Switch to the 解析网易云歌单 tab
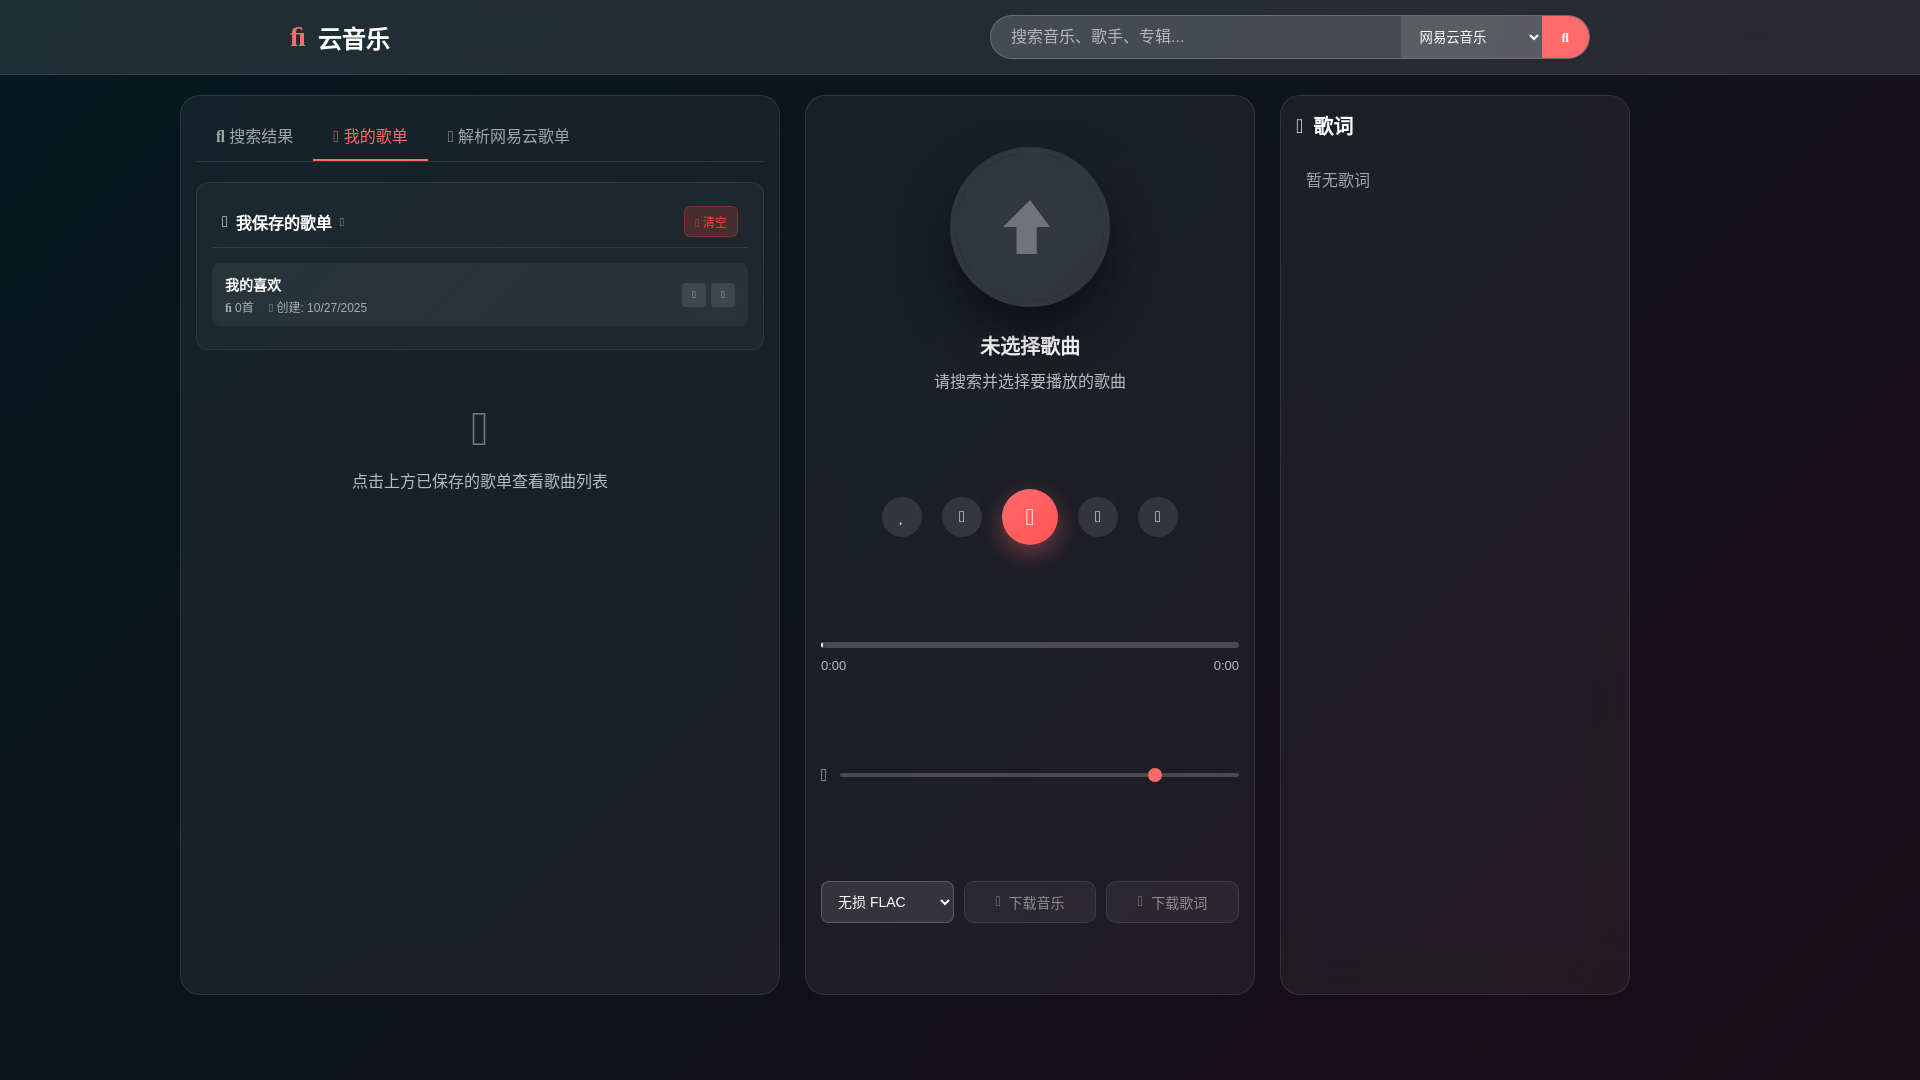Screen dimensions: 1920x1080 click(508, 136)
